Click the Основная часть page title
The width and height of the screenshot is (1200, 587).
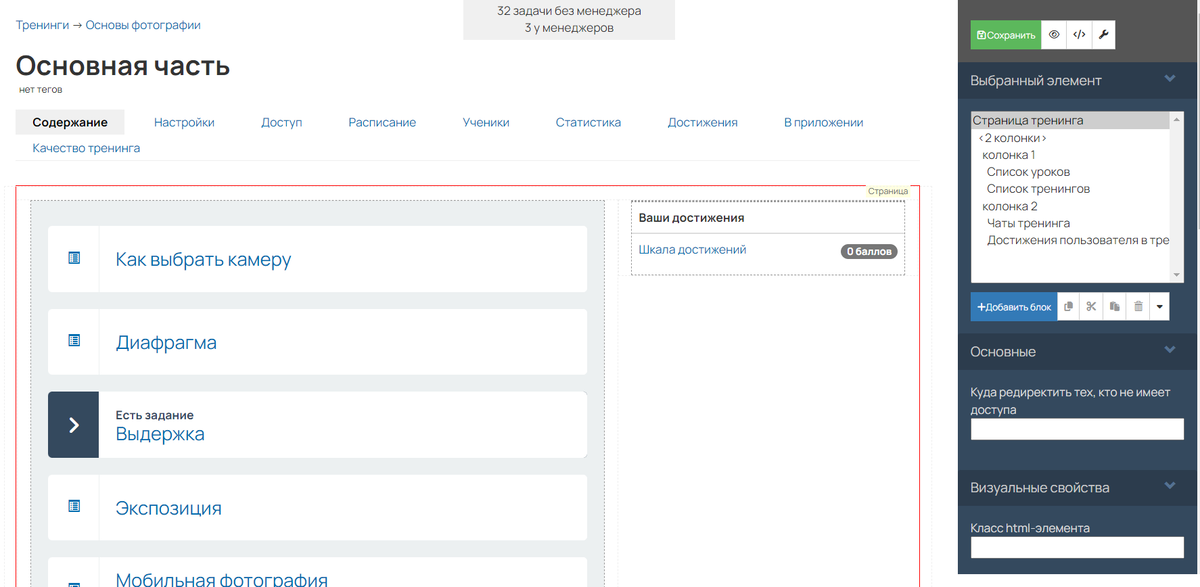[123, 66]
